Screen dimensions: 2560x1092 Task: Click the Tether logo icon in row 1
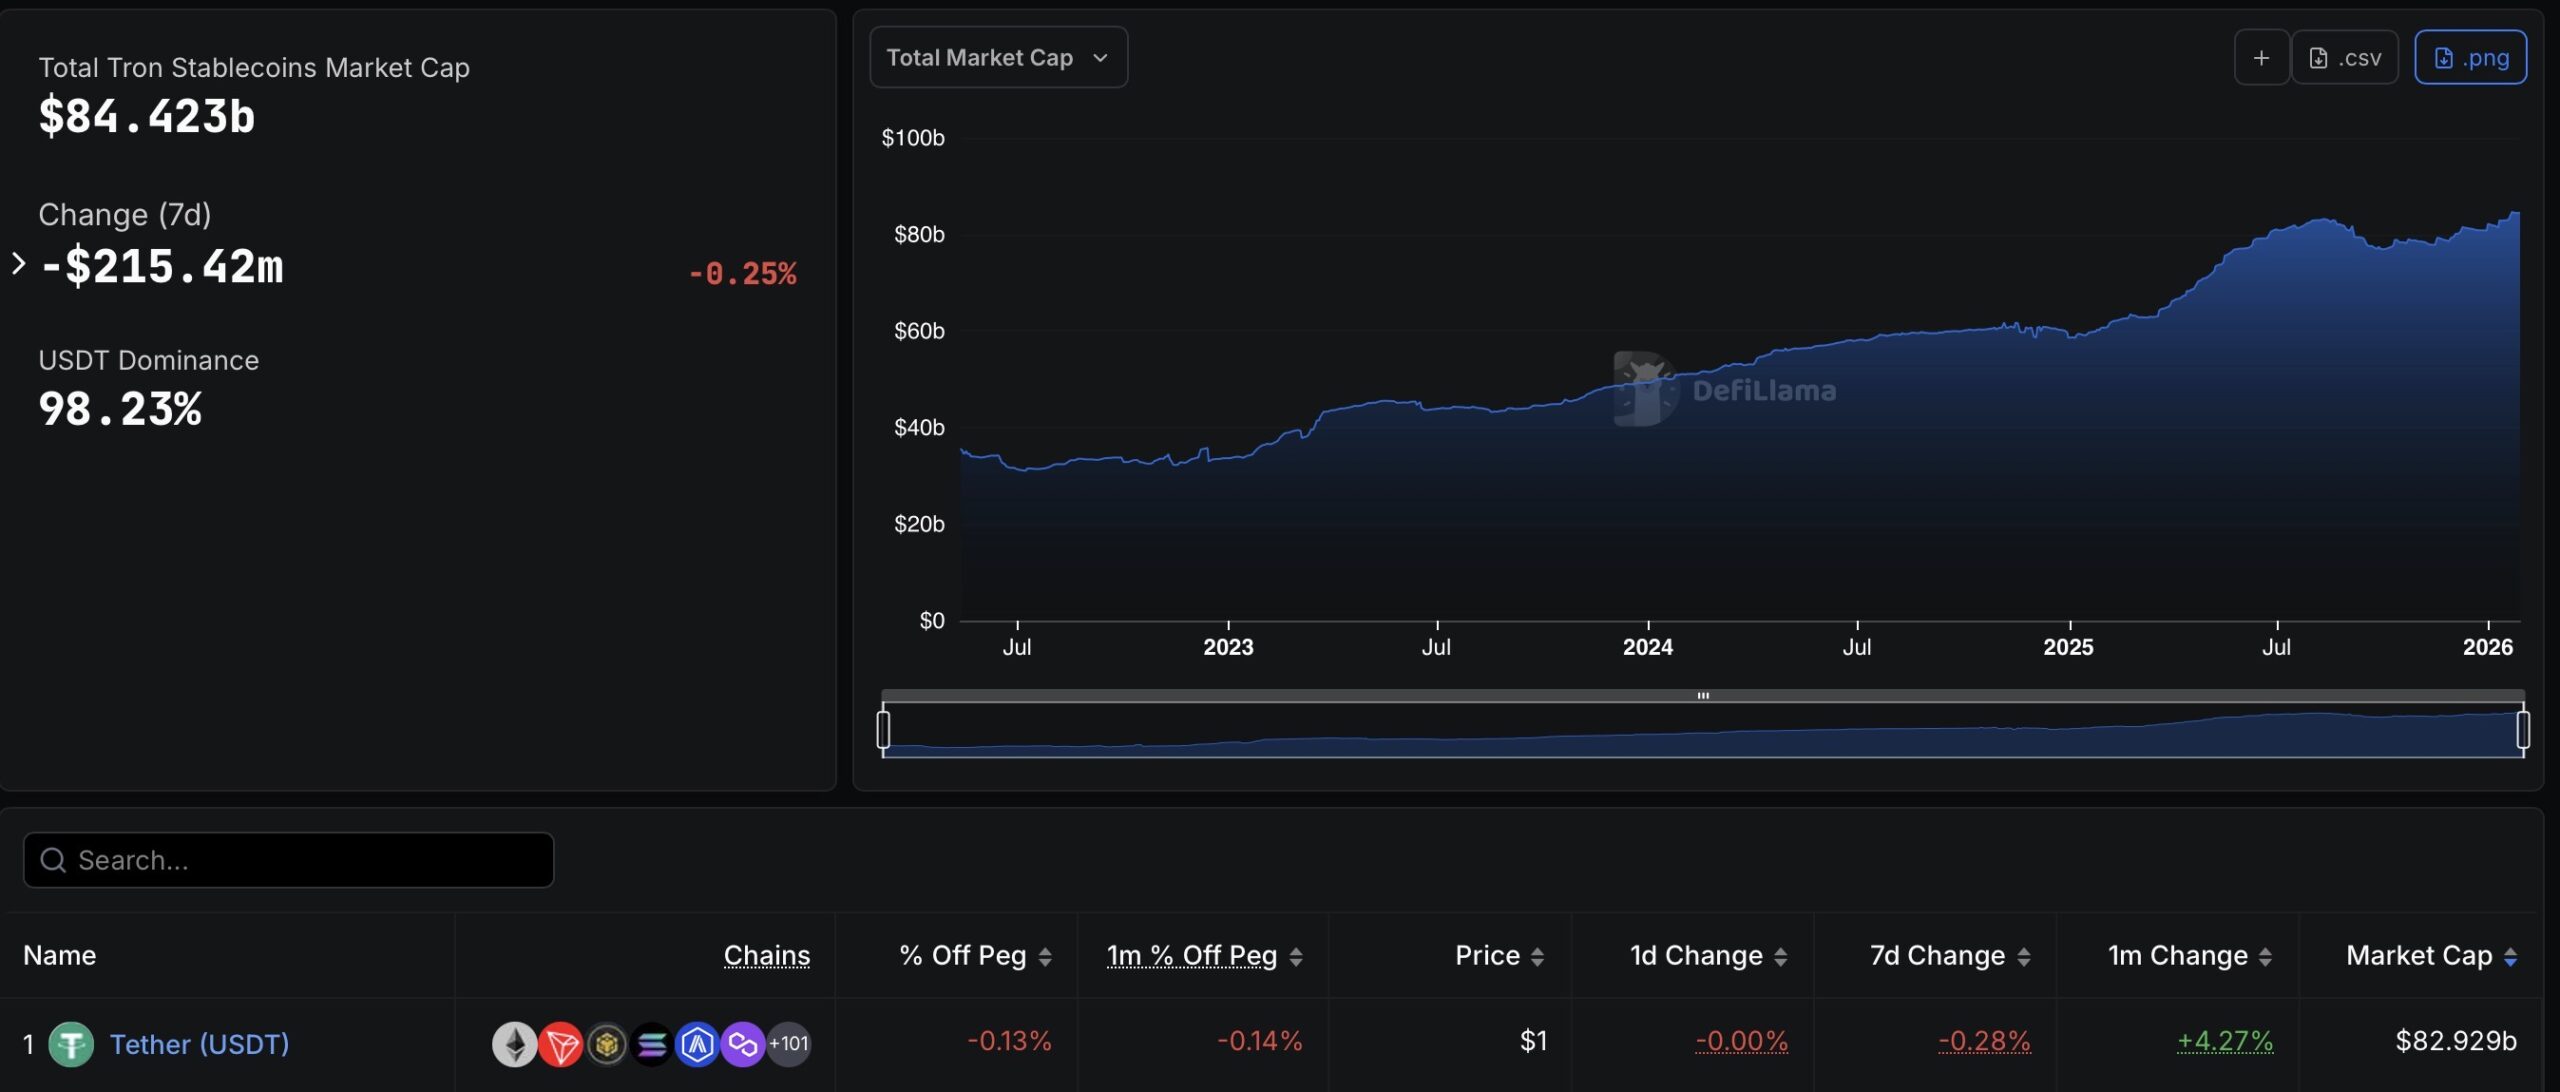click(73, 1044)
